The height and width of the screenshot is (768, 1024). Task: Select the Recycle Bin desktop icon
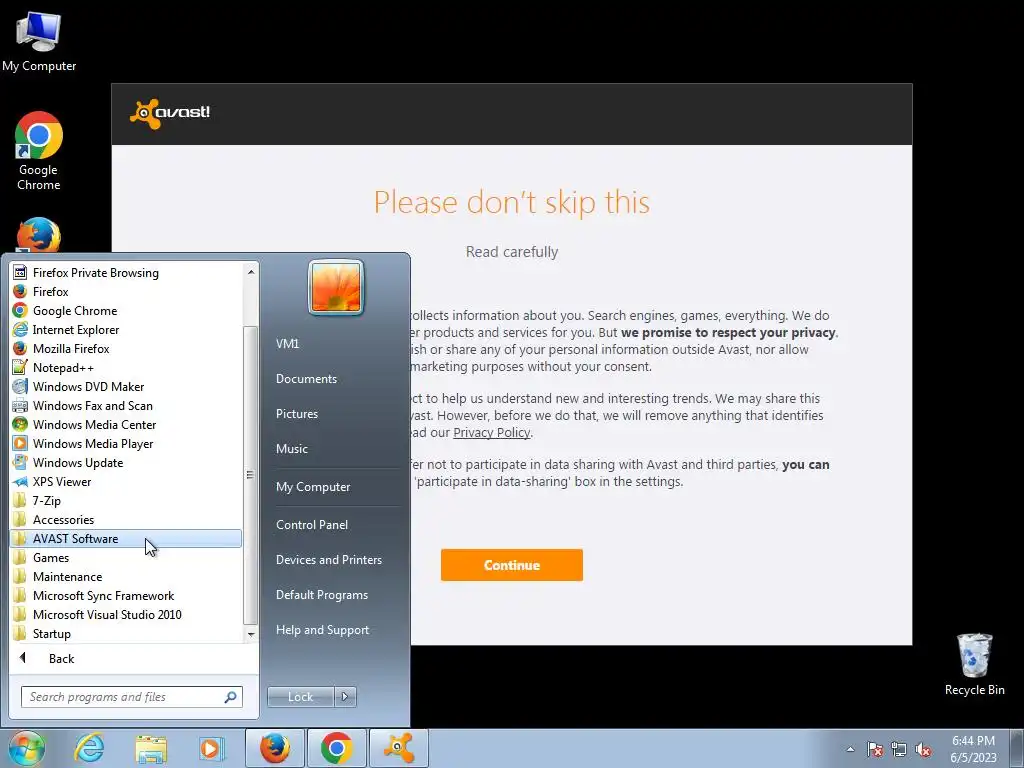coord(974,664)
